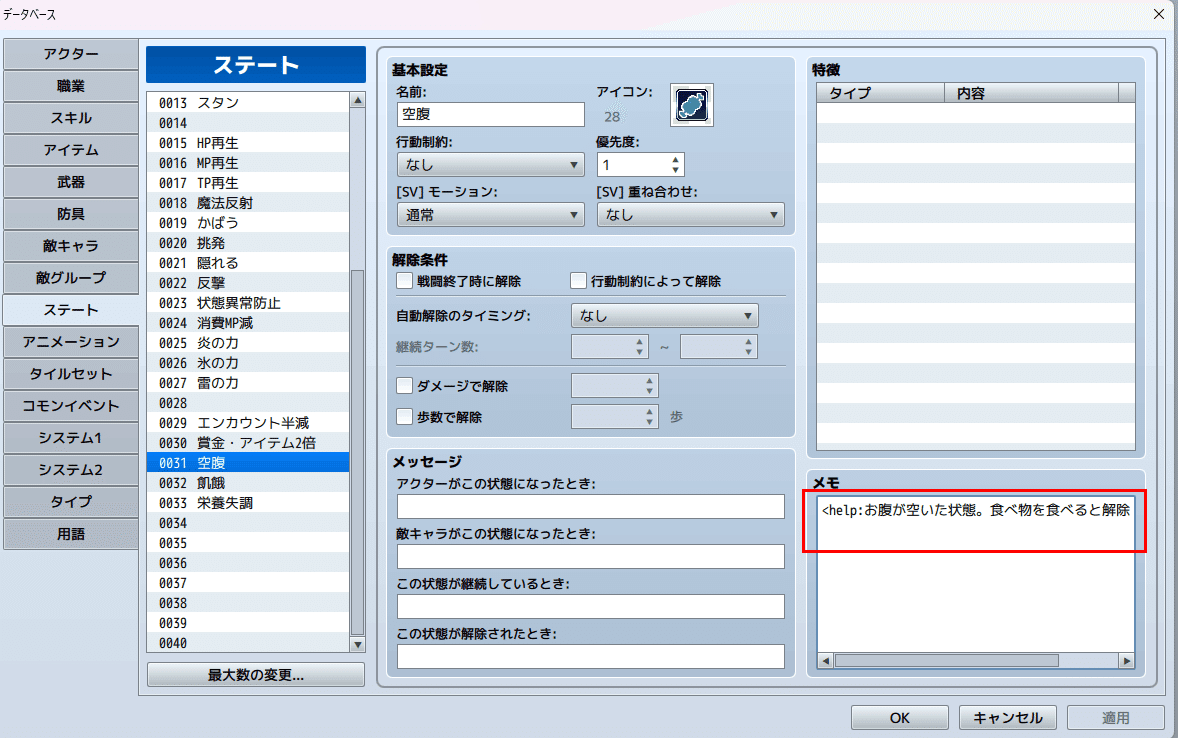Select state 0027 雷の力
The width and height of the screenshot is (1178, 738).
[x=248, y=383]
